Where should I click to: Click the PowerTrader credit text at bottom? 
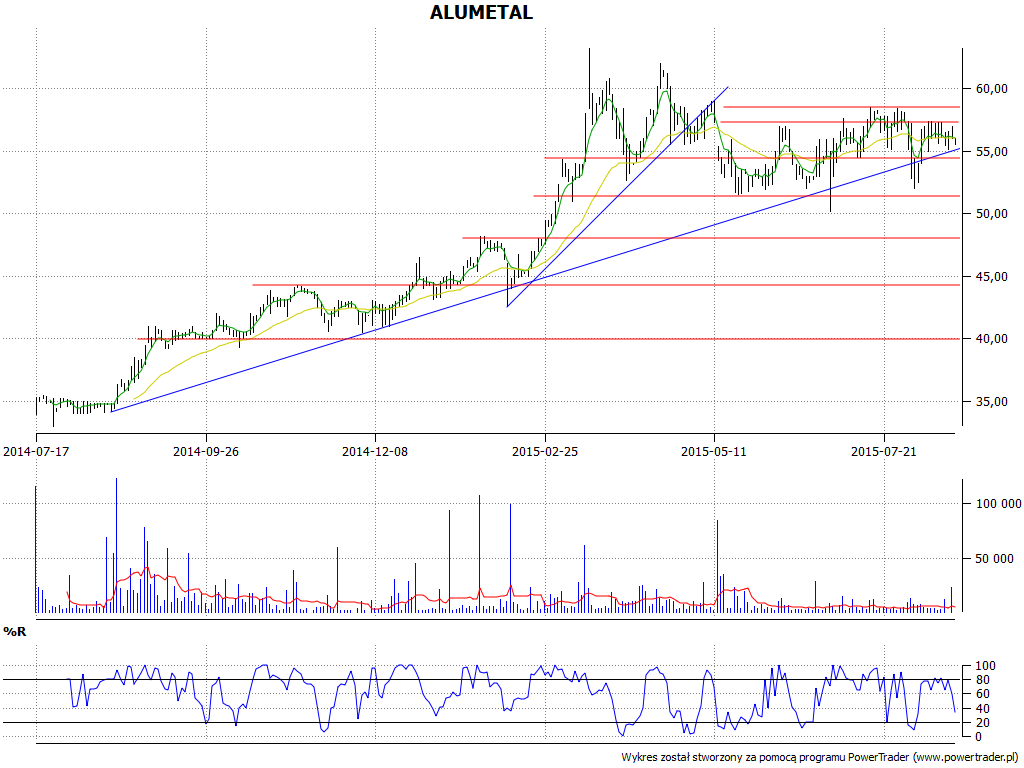(x=820, y=757)
